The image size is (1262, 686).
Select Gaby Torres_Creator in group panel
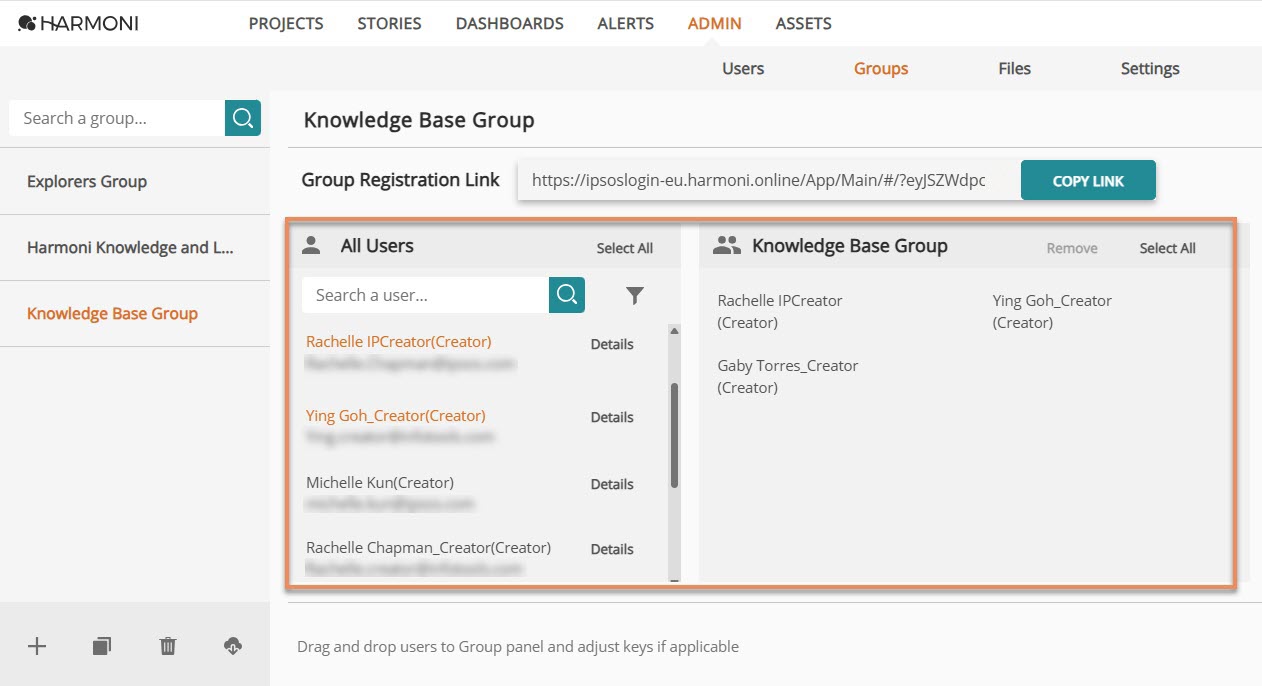788,376
